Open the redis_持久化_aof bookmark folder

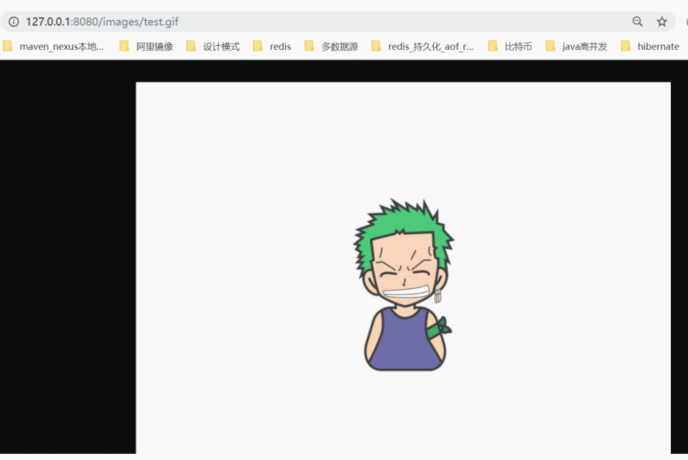423,46
